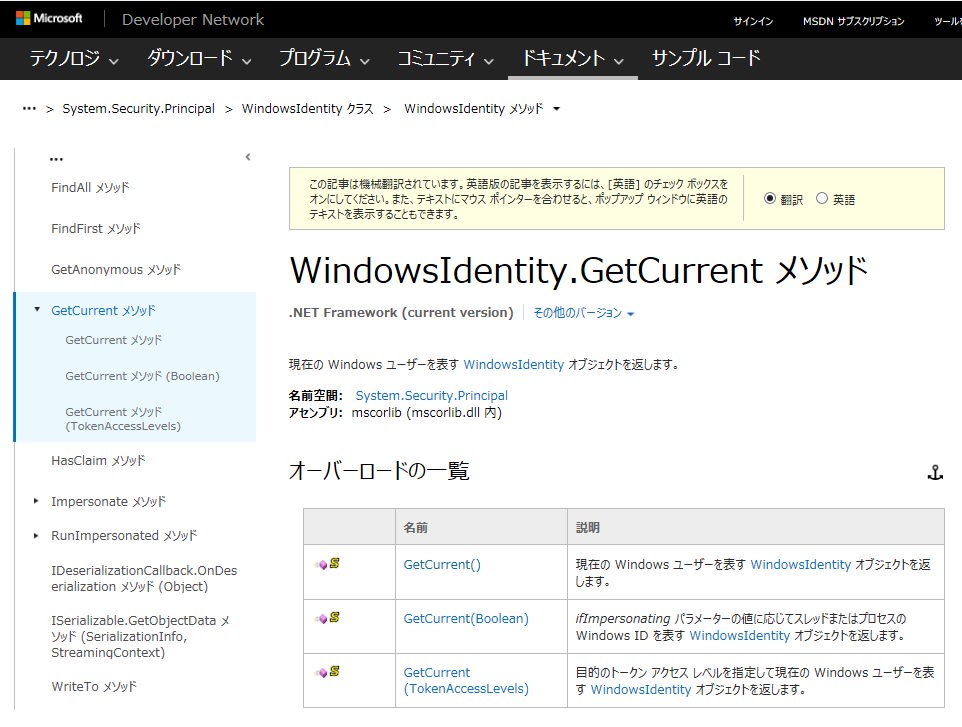The image size is (962, 727).
Task: Select the 翻訳 radio button
Action: (770, 199)
